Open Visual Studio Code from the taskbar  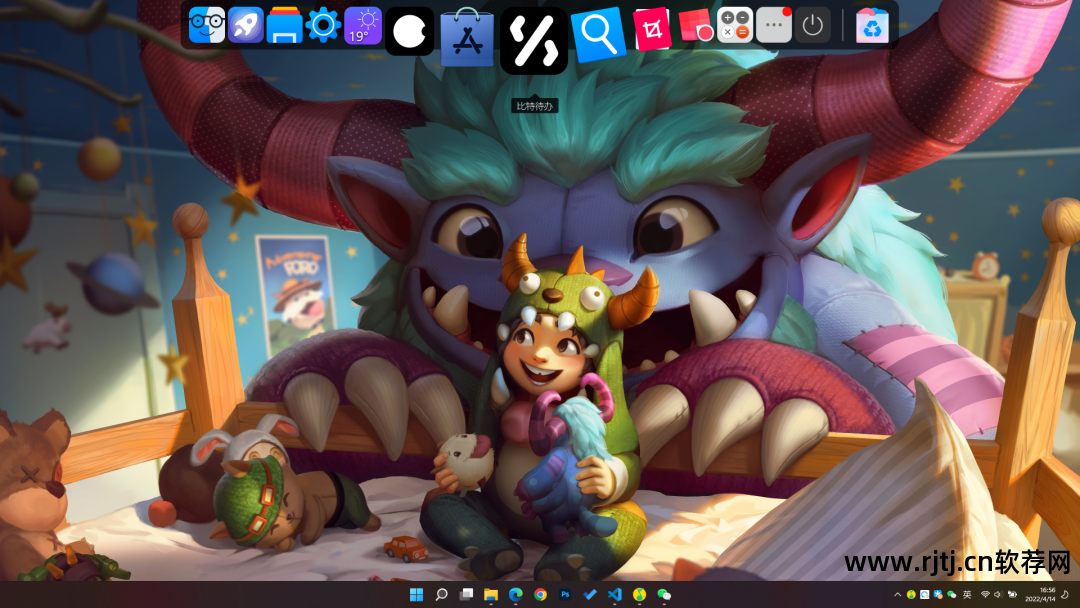click(x=614, y=594)
